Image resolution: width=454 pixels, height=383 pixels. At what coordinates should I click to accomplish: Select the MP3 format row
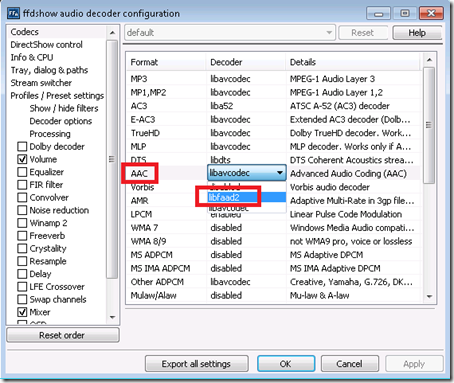(273, 79)
